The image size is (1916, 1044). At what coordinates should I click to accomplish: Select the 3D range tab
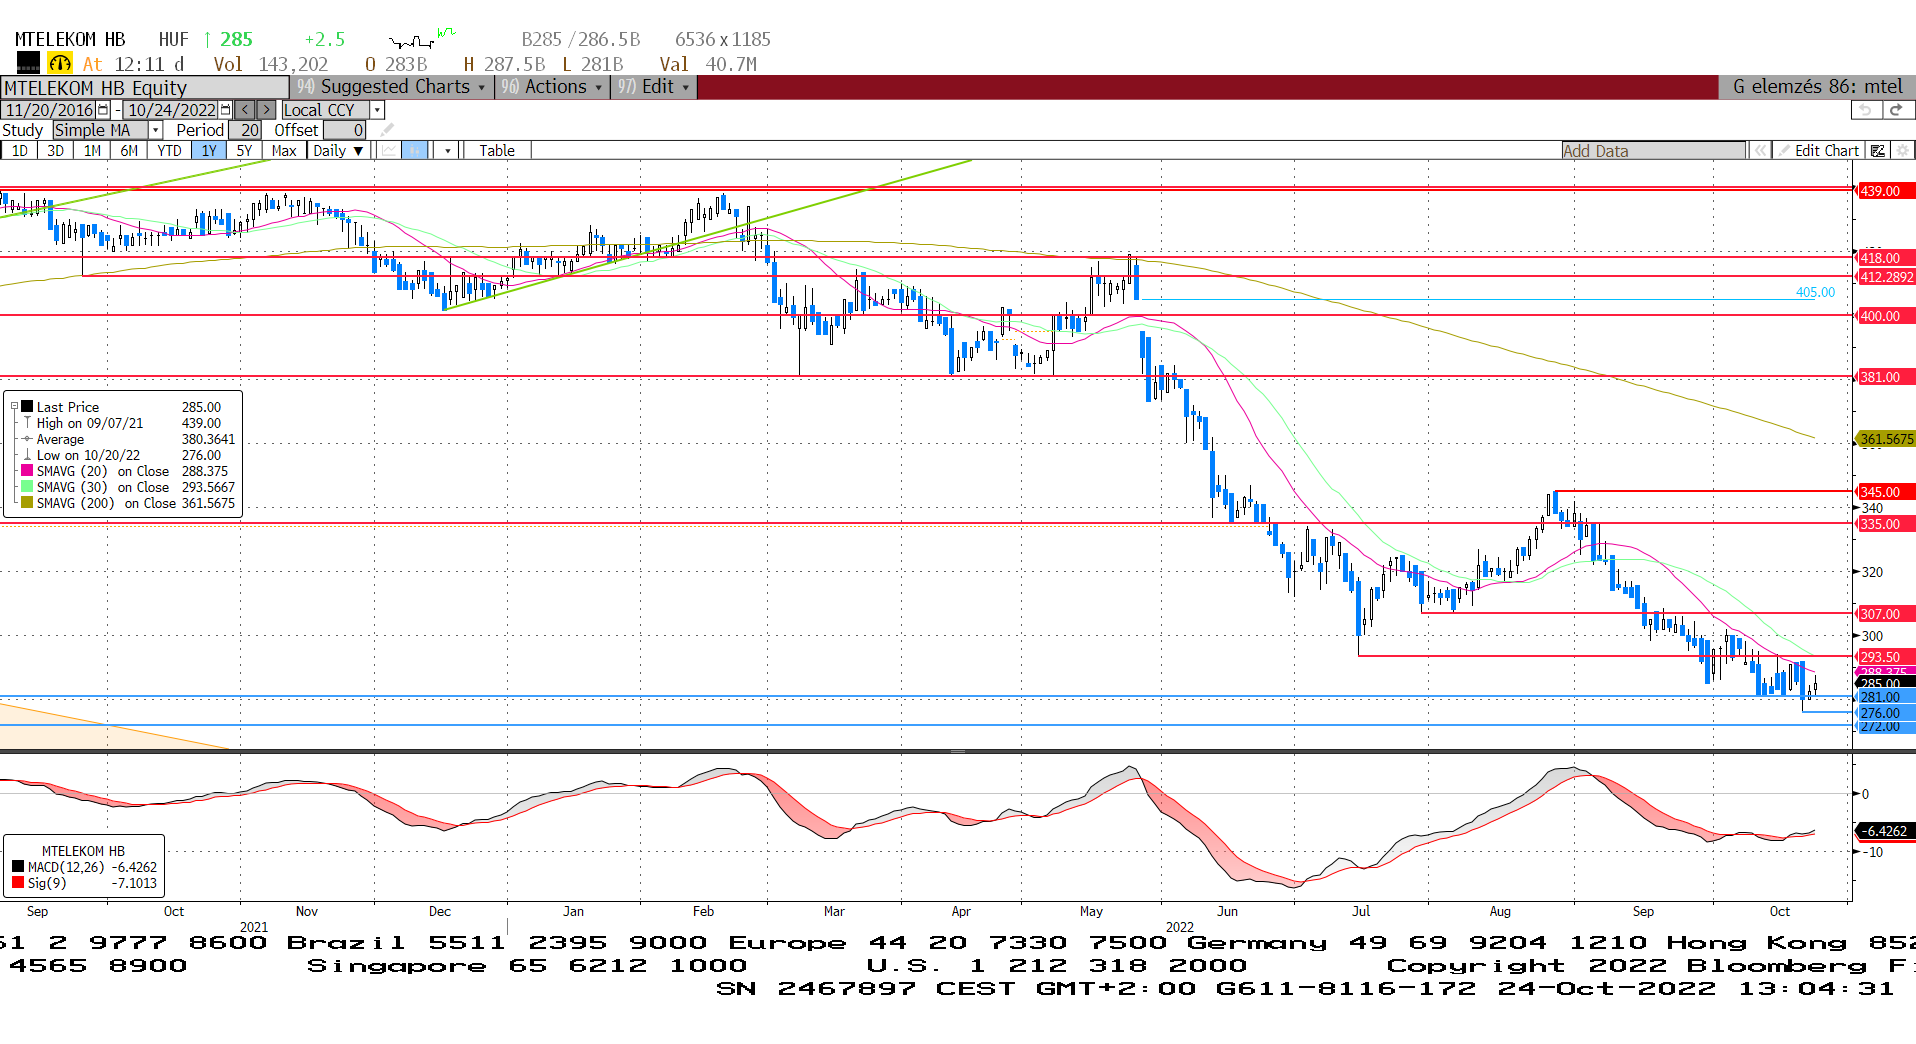click(56, 150)
